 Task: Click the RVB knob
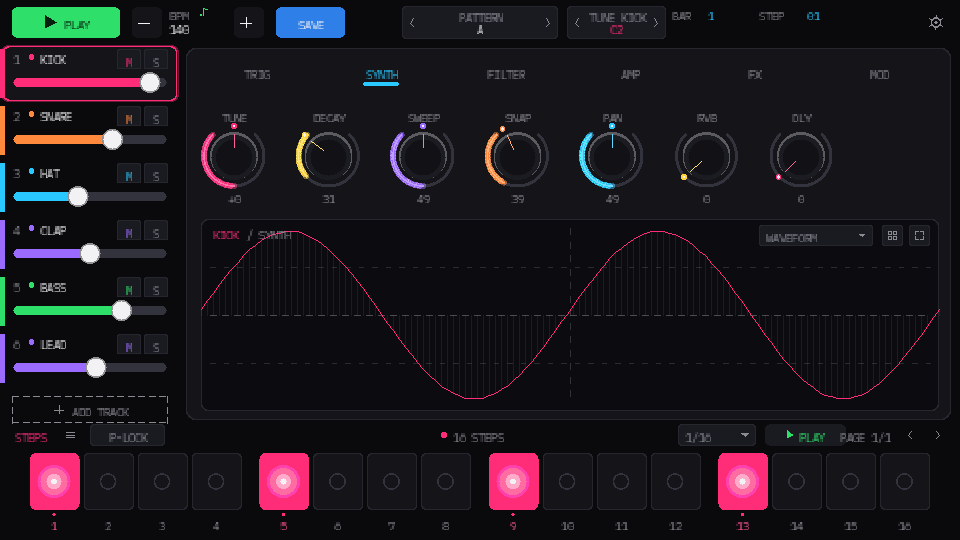click(706, 157)
